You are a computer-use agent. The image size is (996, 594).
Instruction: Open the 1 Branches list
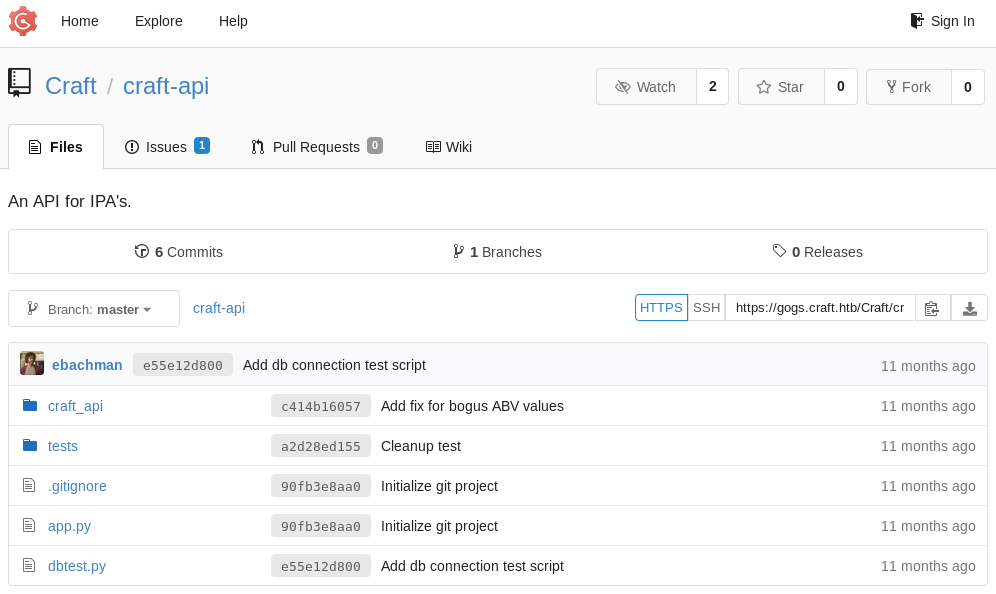(497, 252)
